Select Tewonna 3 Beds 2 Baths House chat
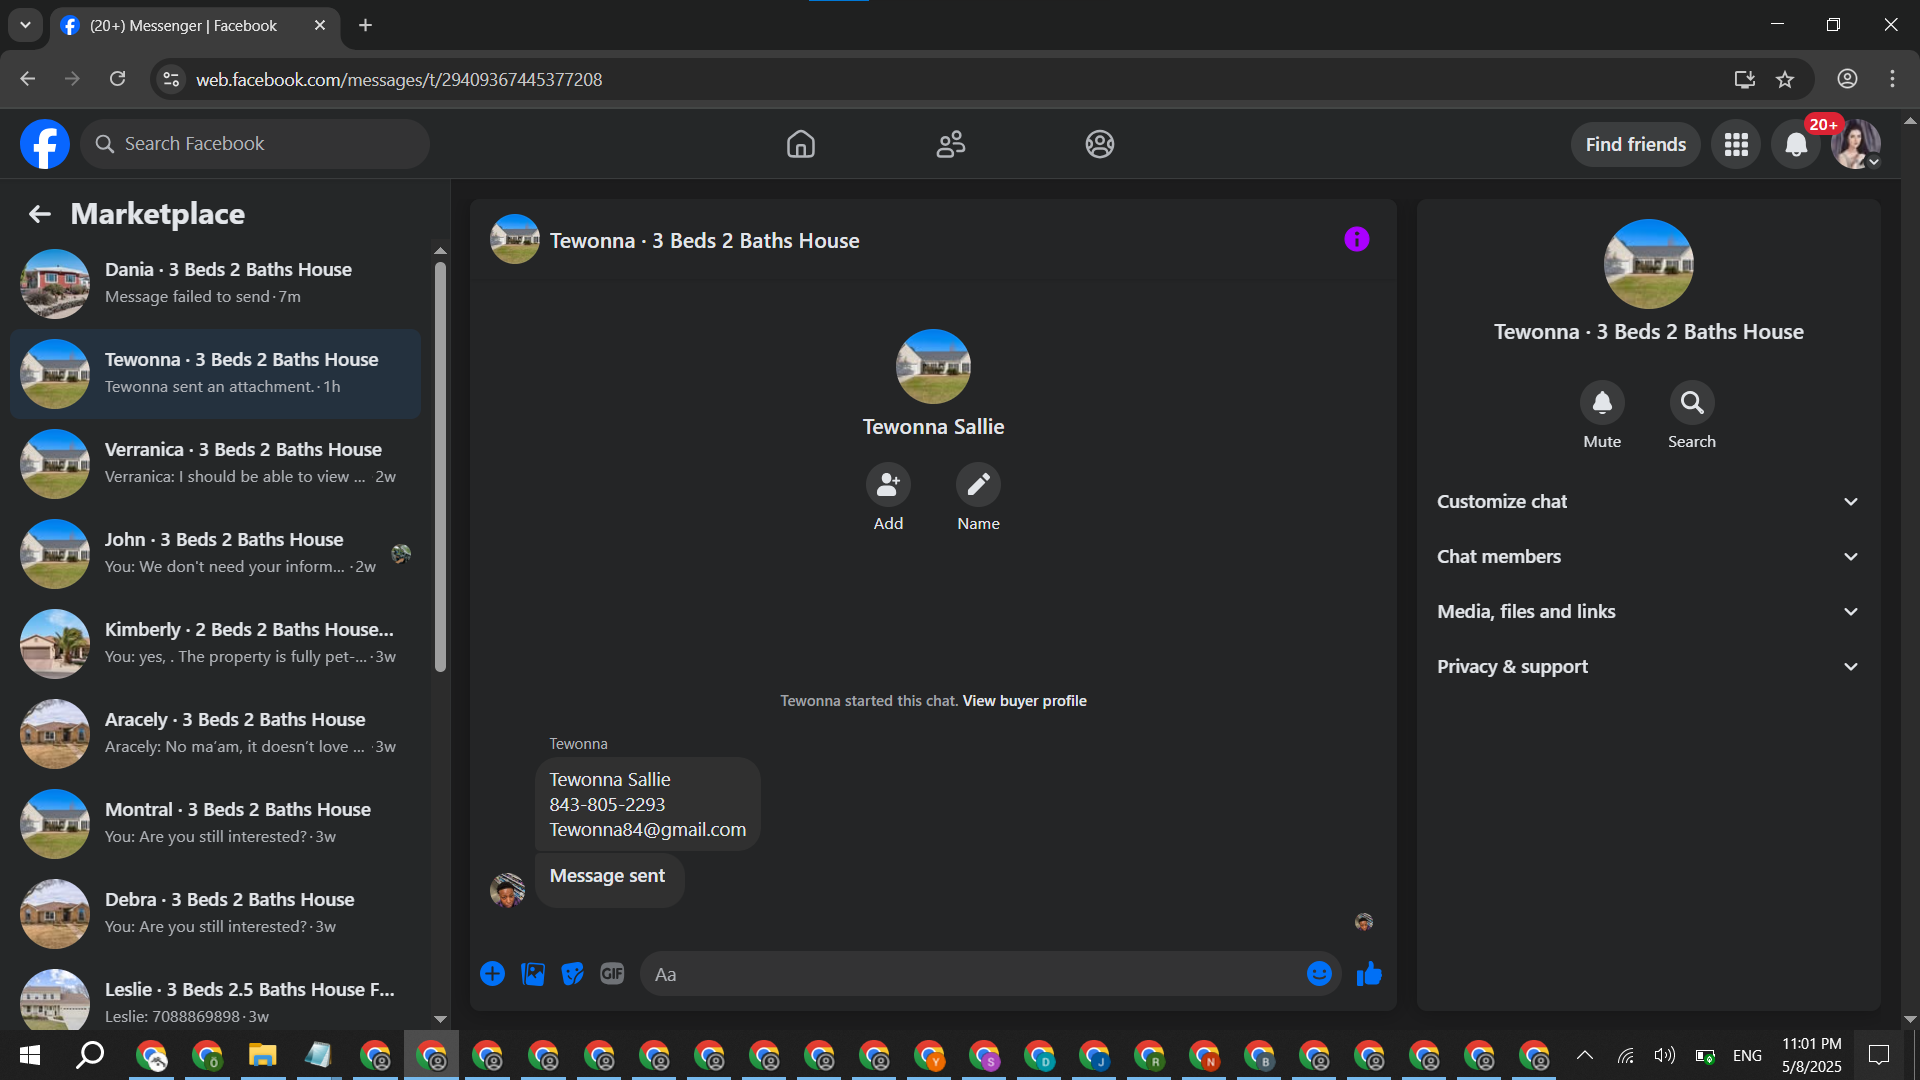Screen dimensions: 1920x1080 215,374
